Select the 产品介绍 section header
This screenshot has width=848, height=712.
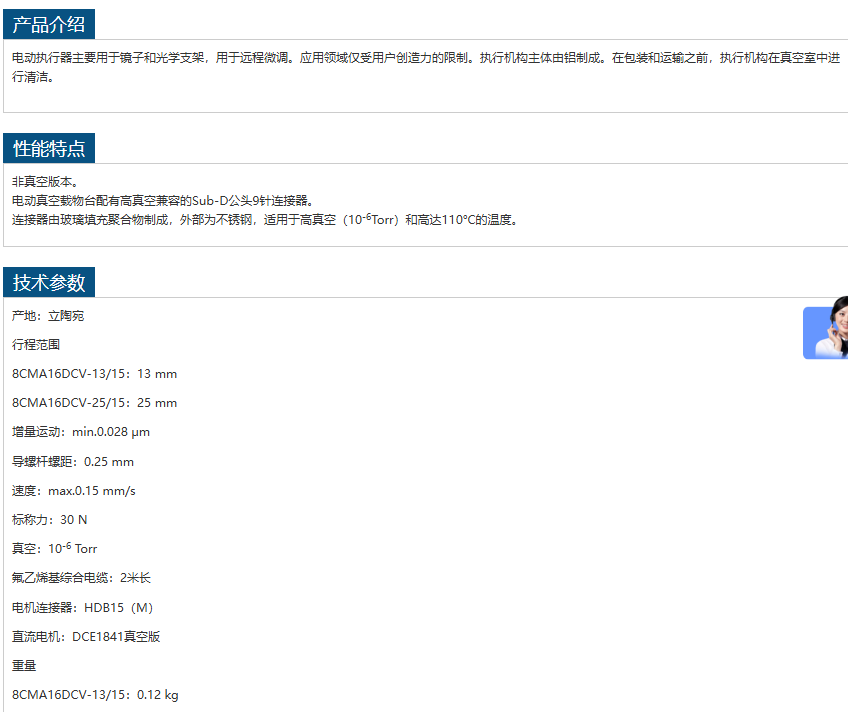pyautogui.click(x=49, y=25)
